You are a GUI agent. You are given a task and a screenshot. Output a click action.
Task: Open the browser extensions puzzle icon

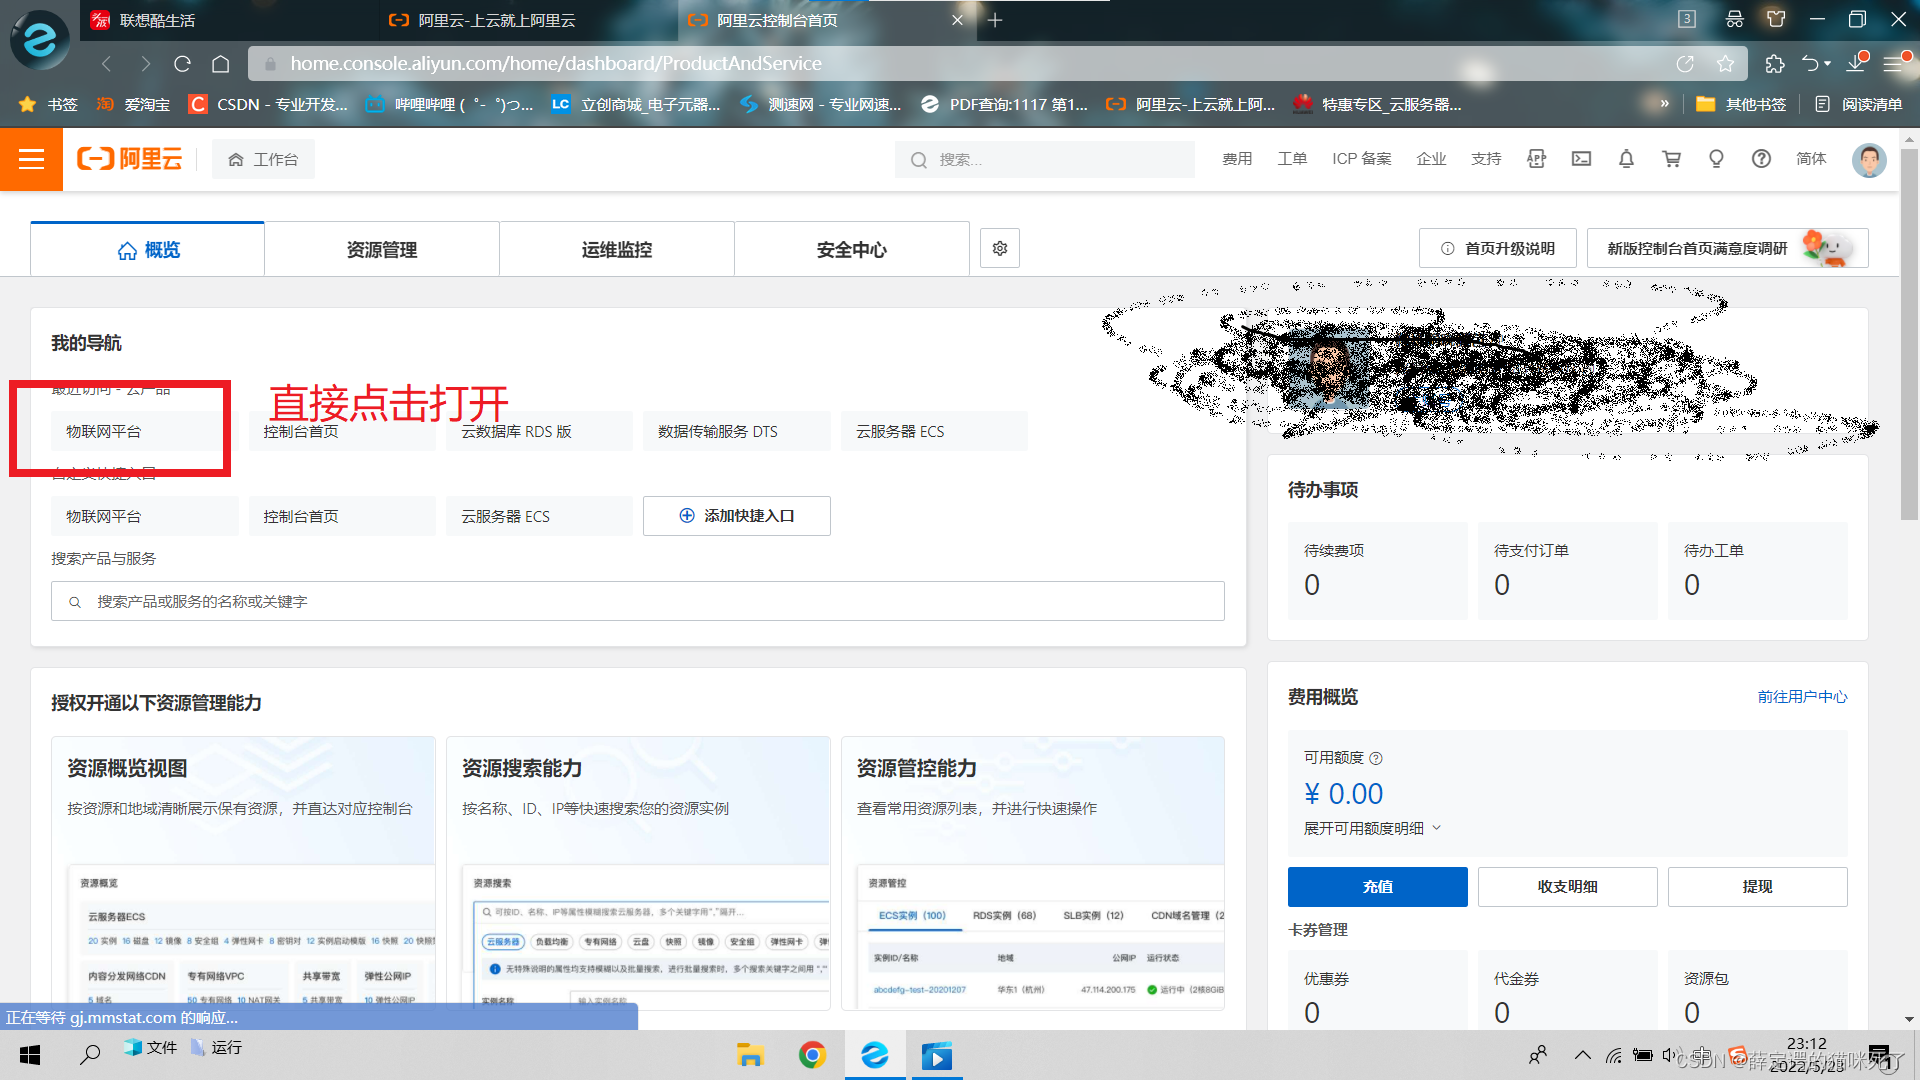(1775, 64)
